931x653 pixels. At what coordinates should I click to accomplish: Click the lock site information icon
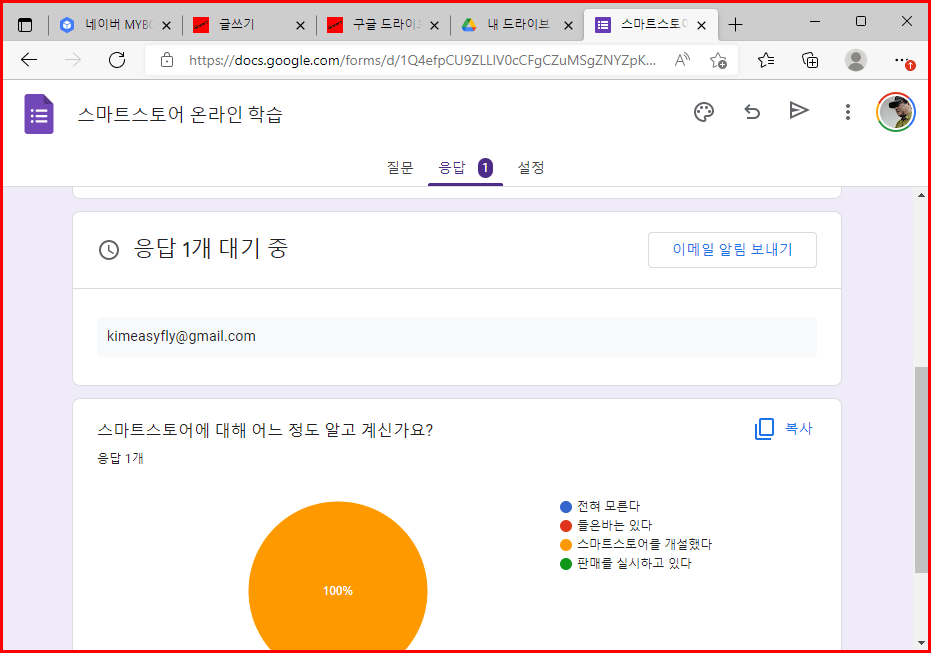(167, 60)
